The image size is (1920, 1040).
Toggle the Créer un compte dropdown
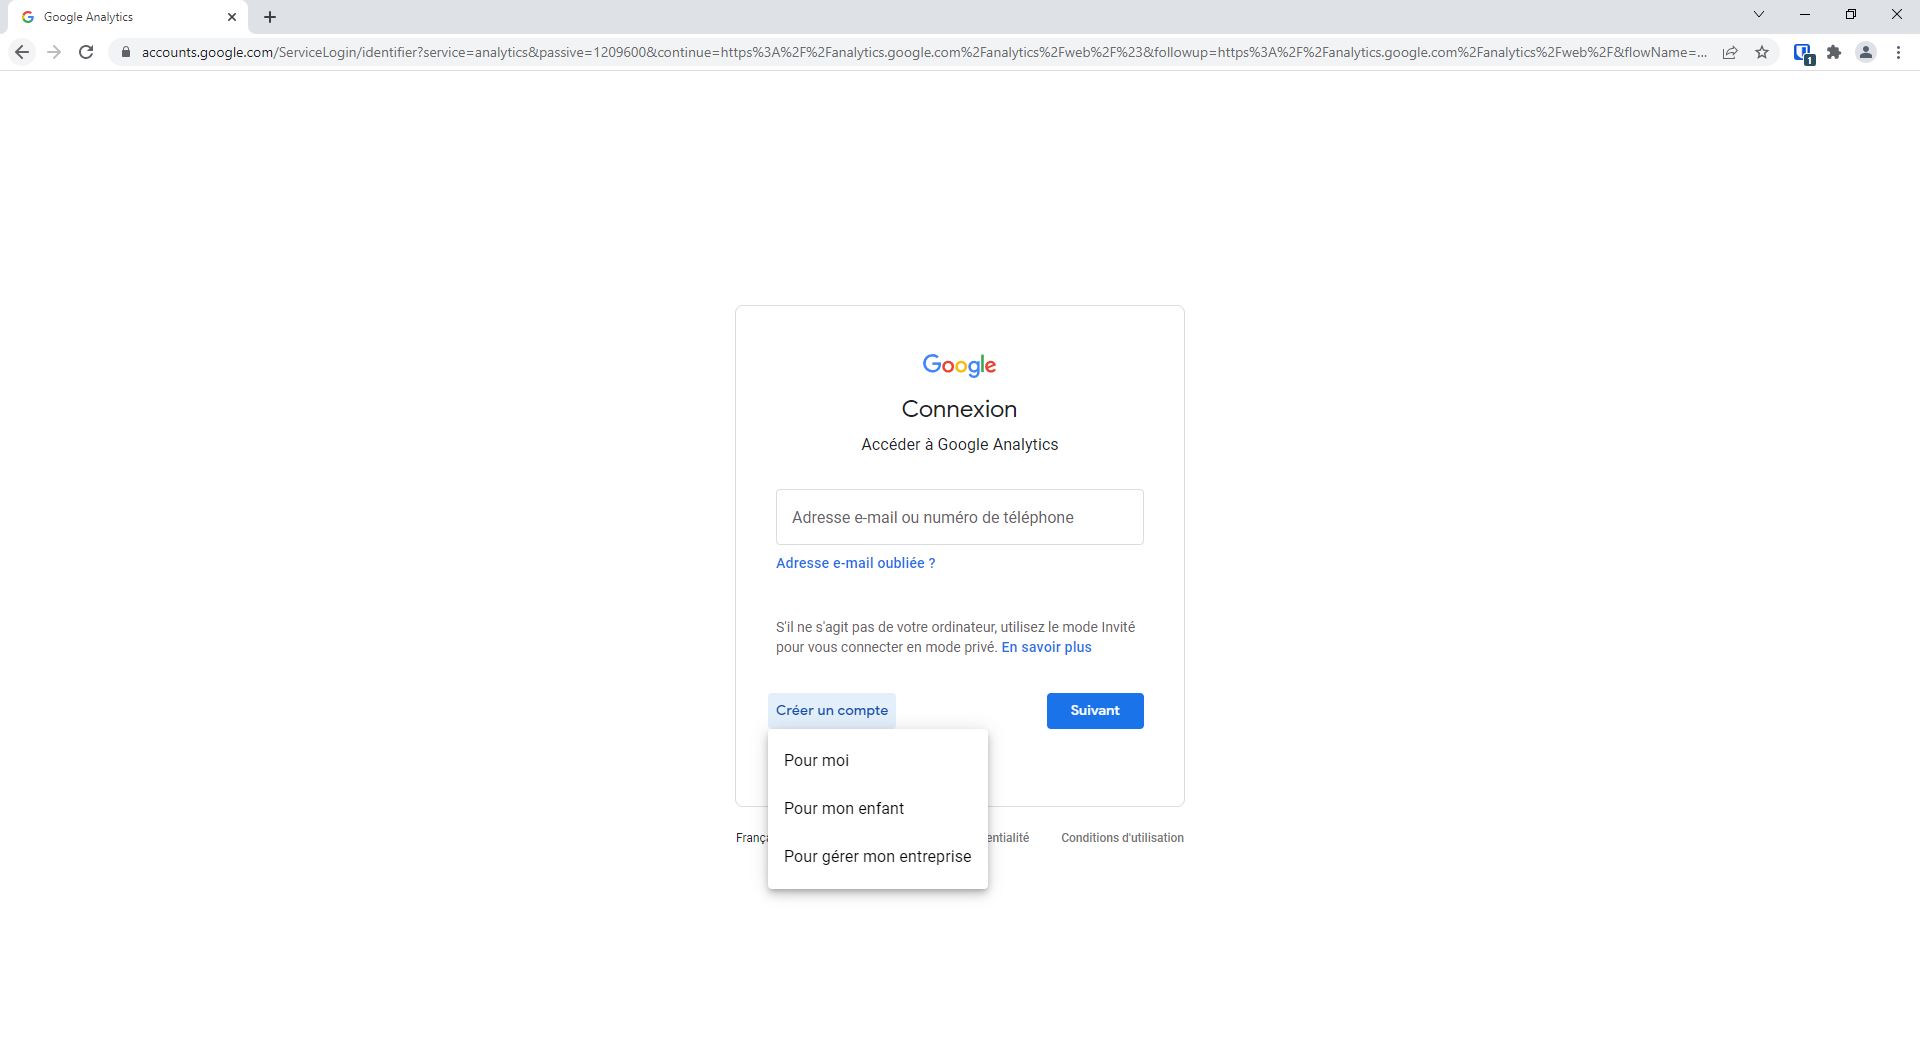click(x=832, y=711)
